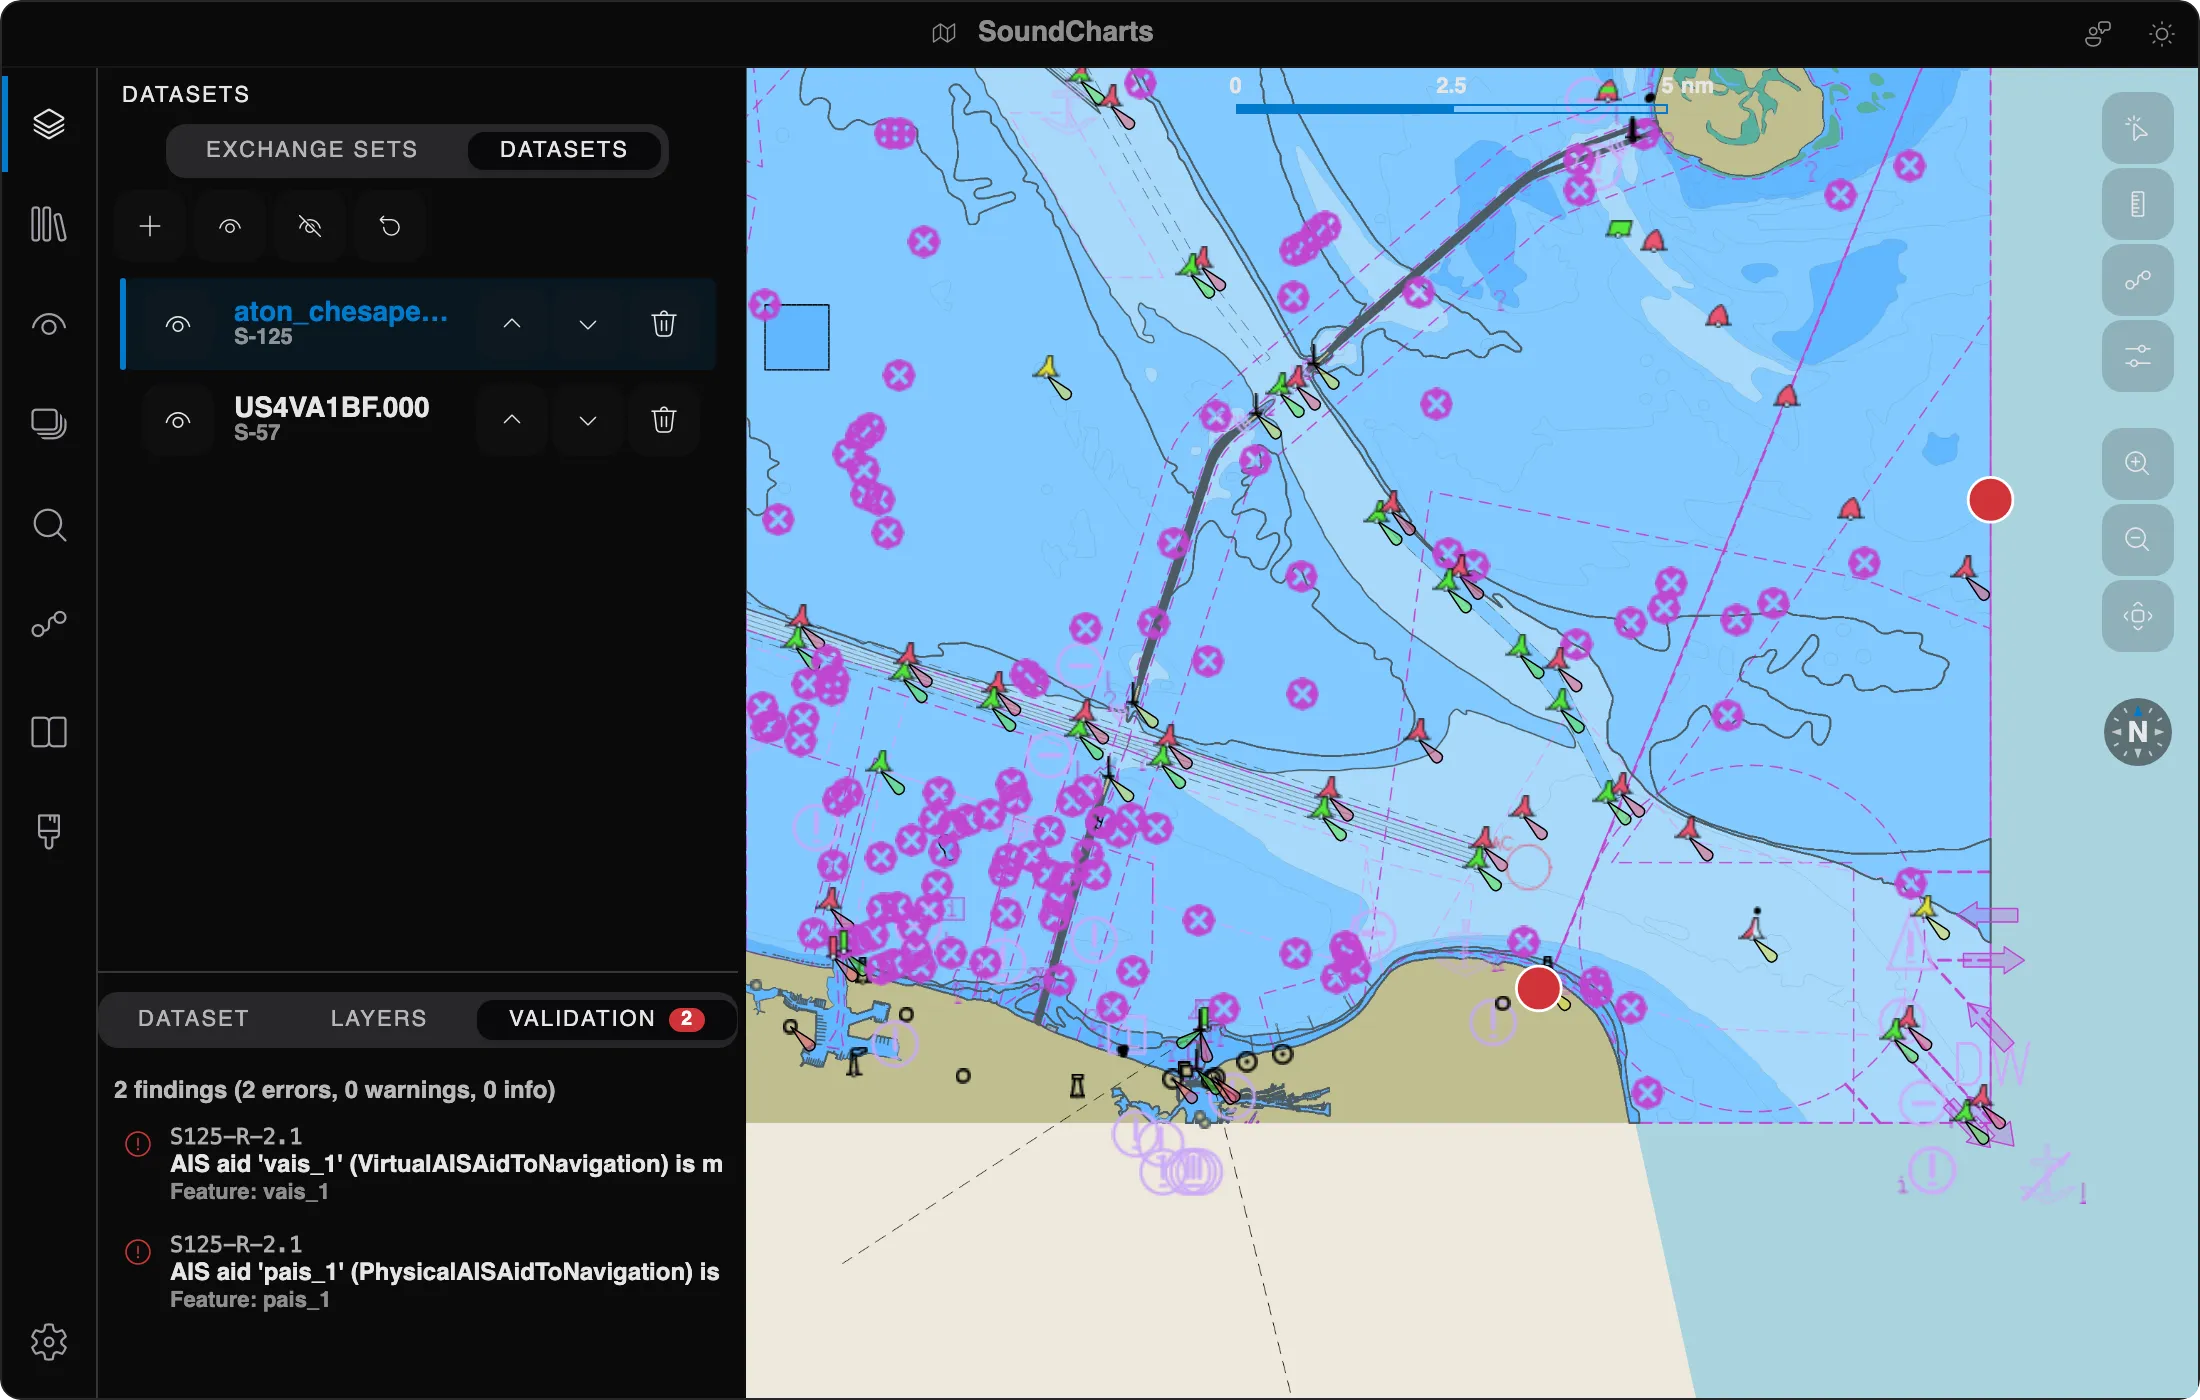Toggle visibility of US4VA1BF.000 dataset
This screenshot has width=2200, height=1400.
pos(178,420)
